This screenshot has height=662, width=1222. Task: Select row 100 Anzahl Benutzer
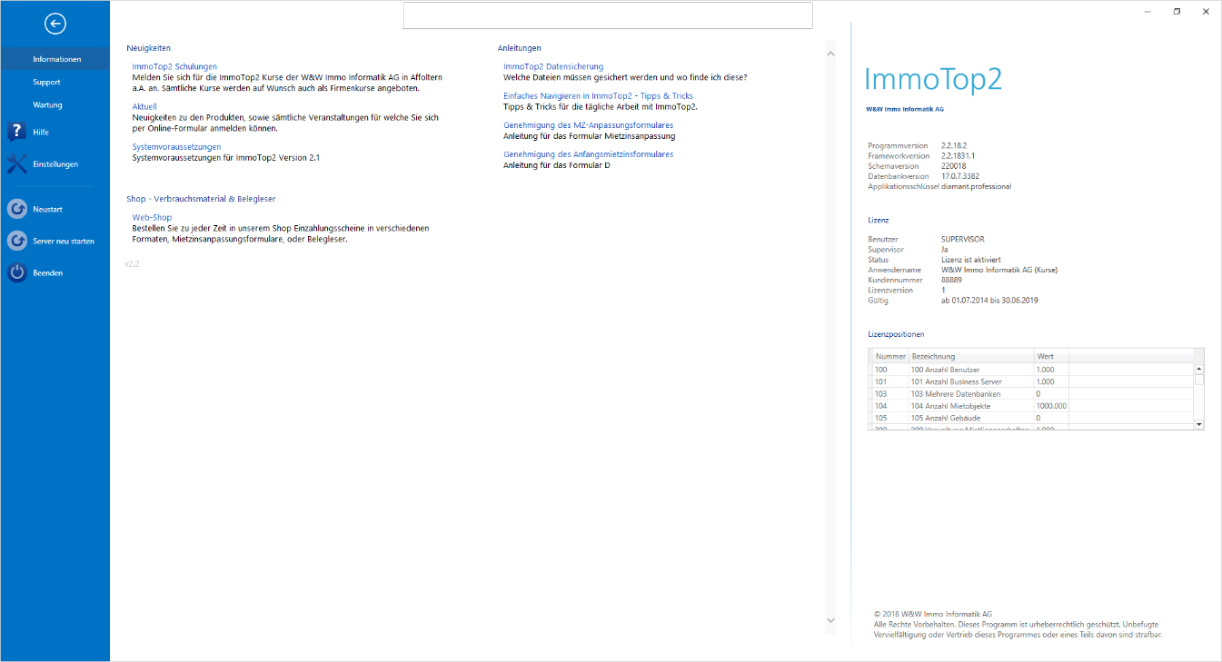click(x=1032, y=369)
